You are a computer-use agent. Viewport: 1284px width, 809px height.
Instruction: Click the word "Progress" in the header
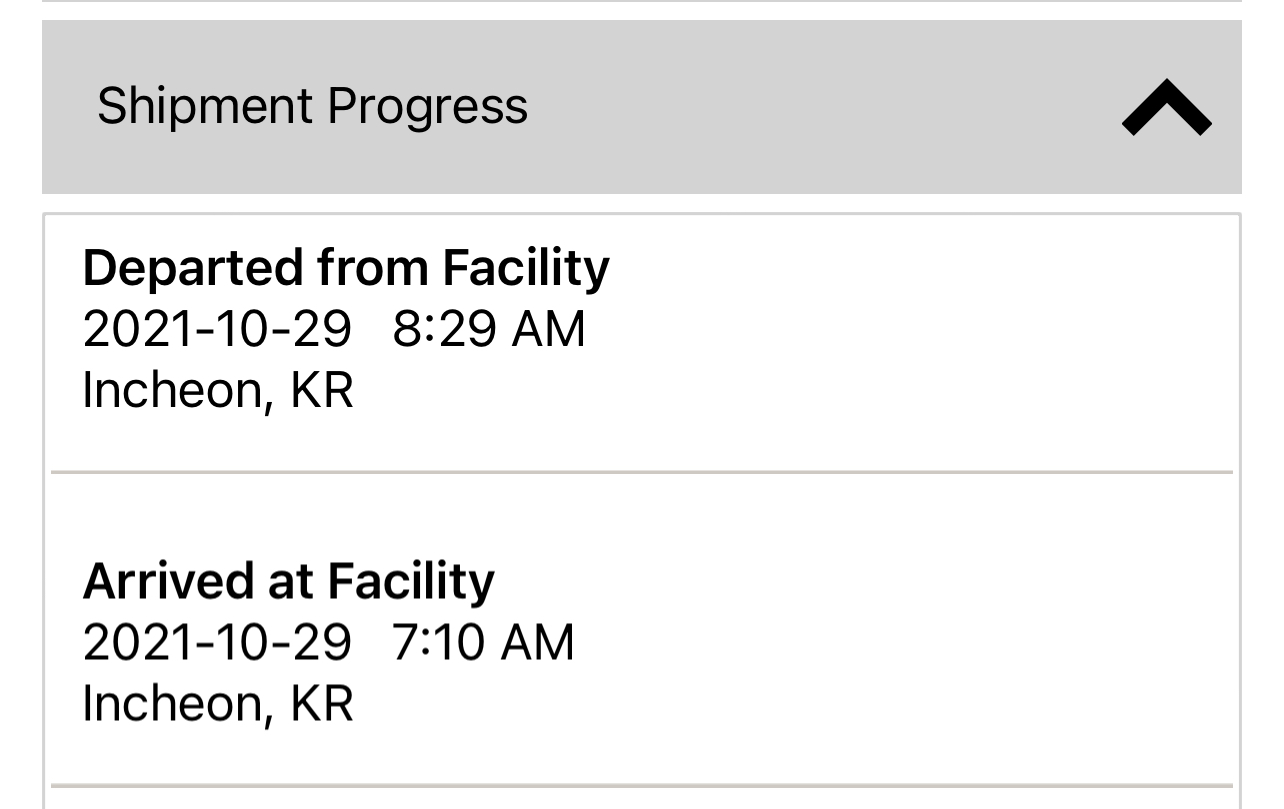point(427,106)
